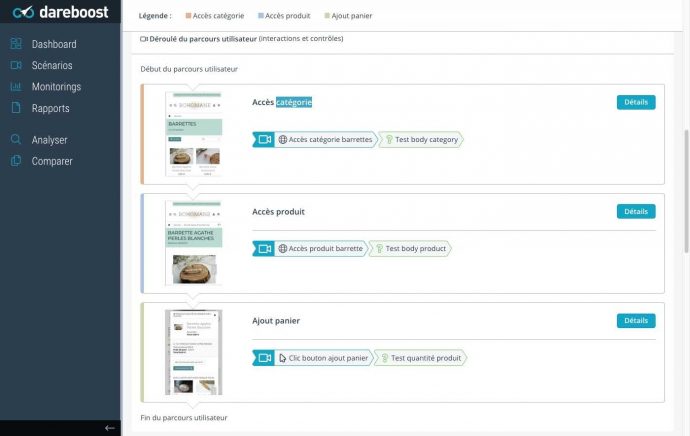Go to the Monitorings section
Image resolution: width=690 pixels, height=436 pixels.
pyautogui.click(x=56, y=87)
